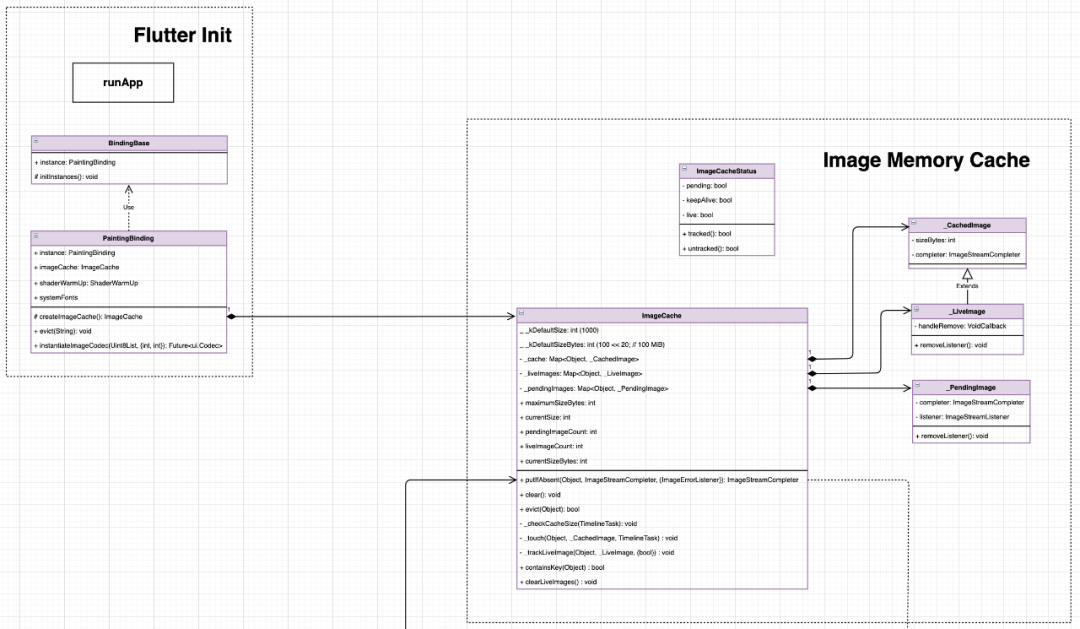Select the instantiateImageCodec method row
1080x629 pixels.
pos(129,346)
